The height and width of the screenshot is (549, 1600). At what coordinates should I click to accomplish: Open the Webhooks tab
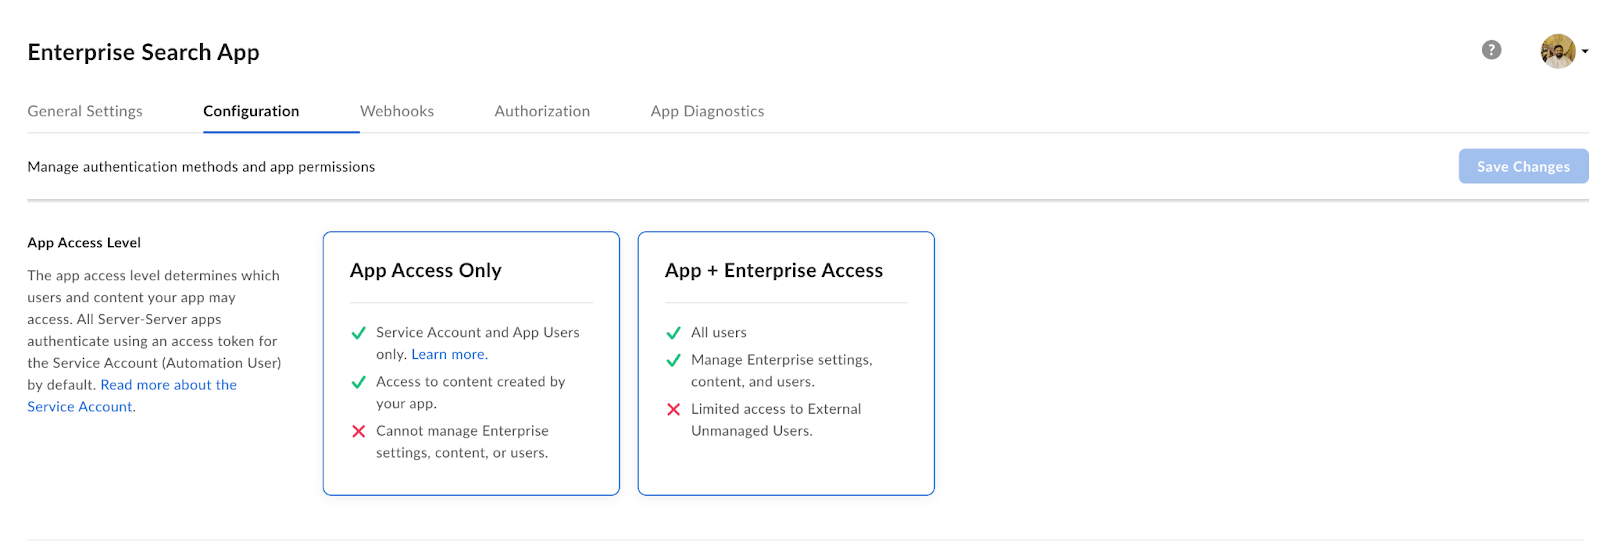pyautogui.click(x=397, y=111)
